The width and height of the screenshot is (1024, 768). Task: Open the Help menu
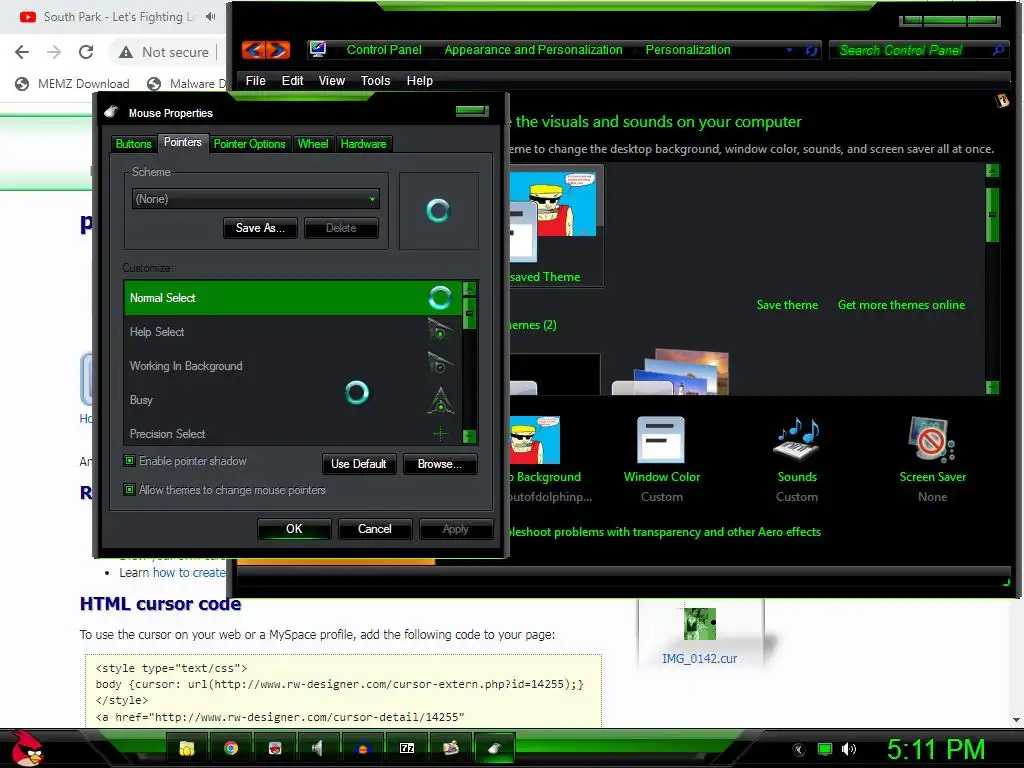point(419,80)
